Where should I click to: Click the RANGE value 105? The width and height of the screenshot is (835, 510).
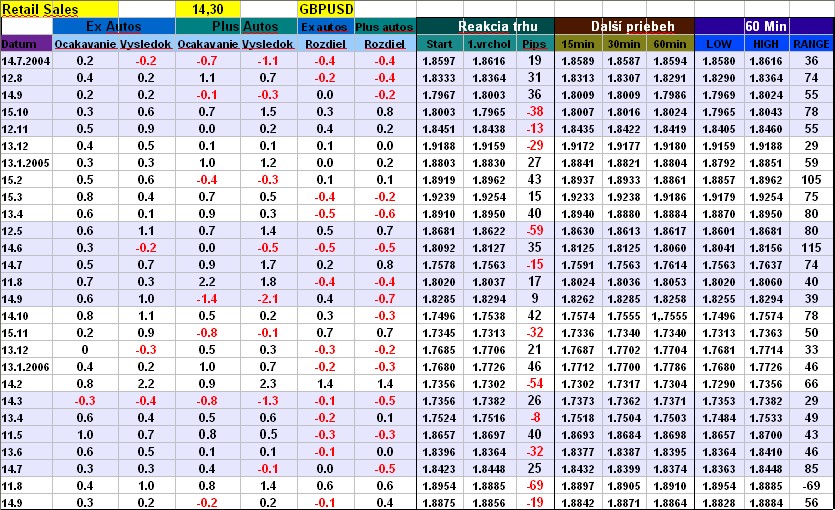(812, 180)
